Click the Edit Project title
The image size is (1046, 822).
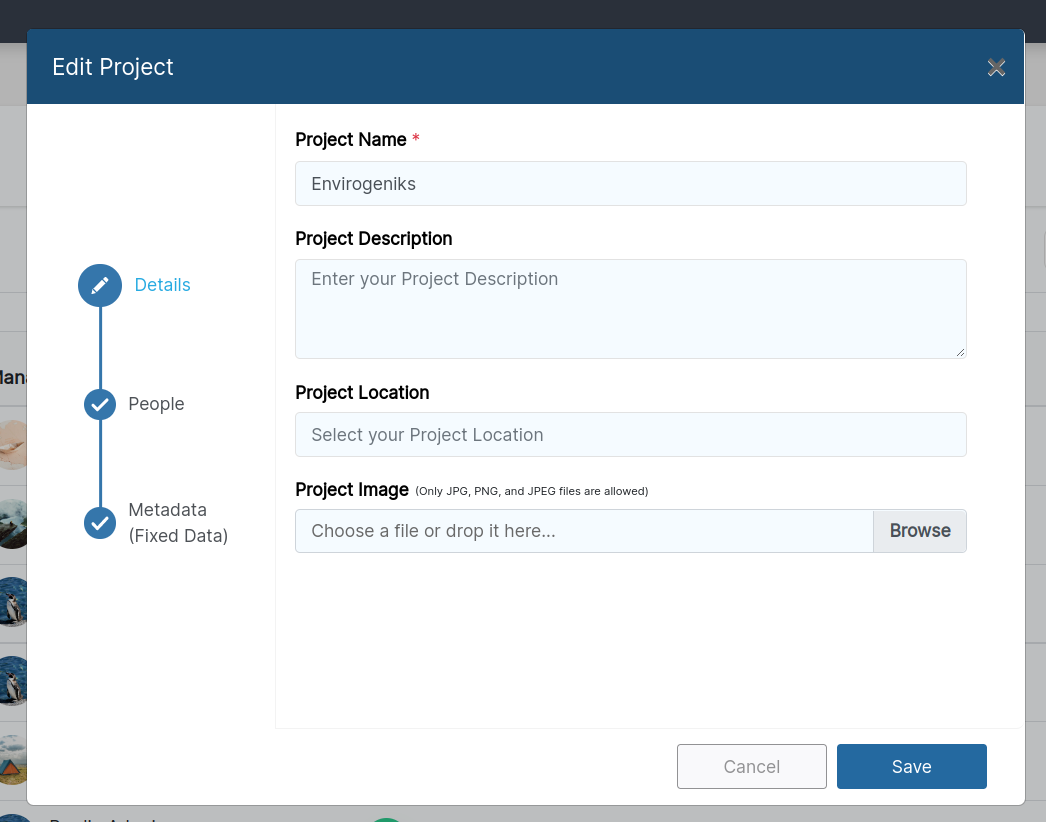[x=113, y=67]
